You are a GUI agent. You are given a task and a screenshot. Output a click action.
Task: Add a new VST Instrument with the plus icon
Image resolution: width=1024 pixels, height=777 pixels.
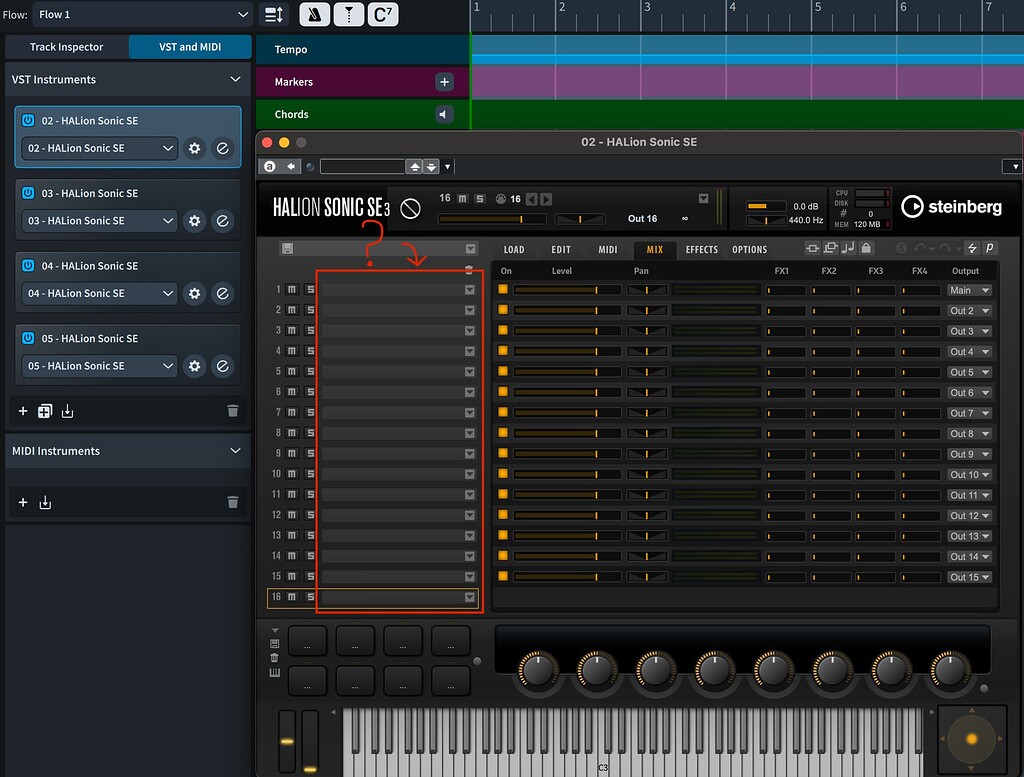22,410
